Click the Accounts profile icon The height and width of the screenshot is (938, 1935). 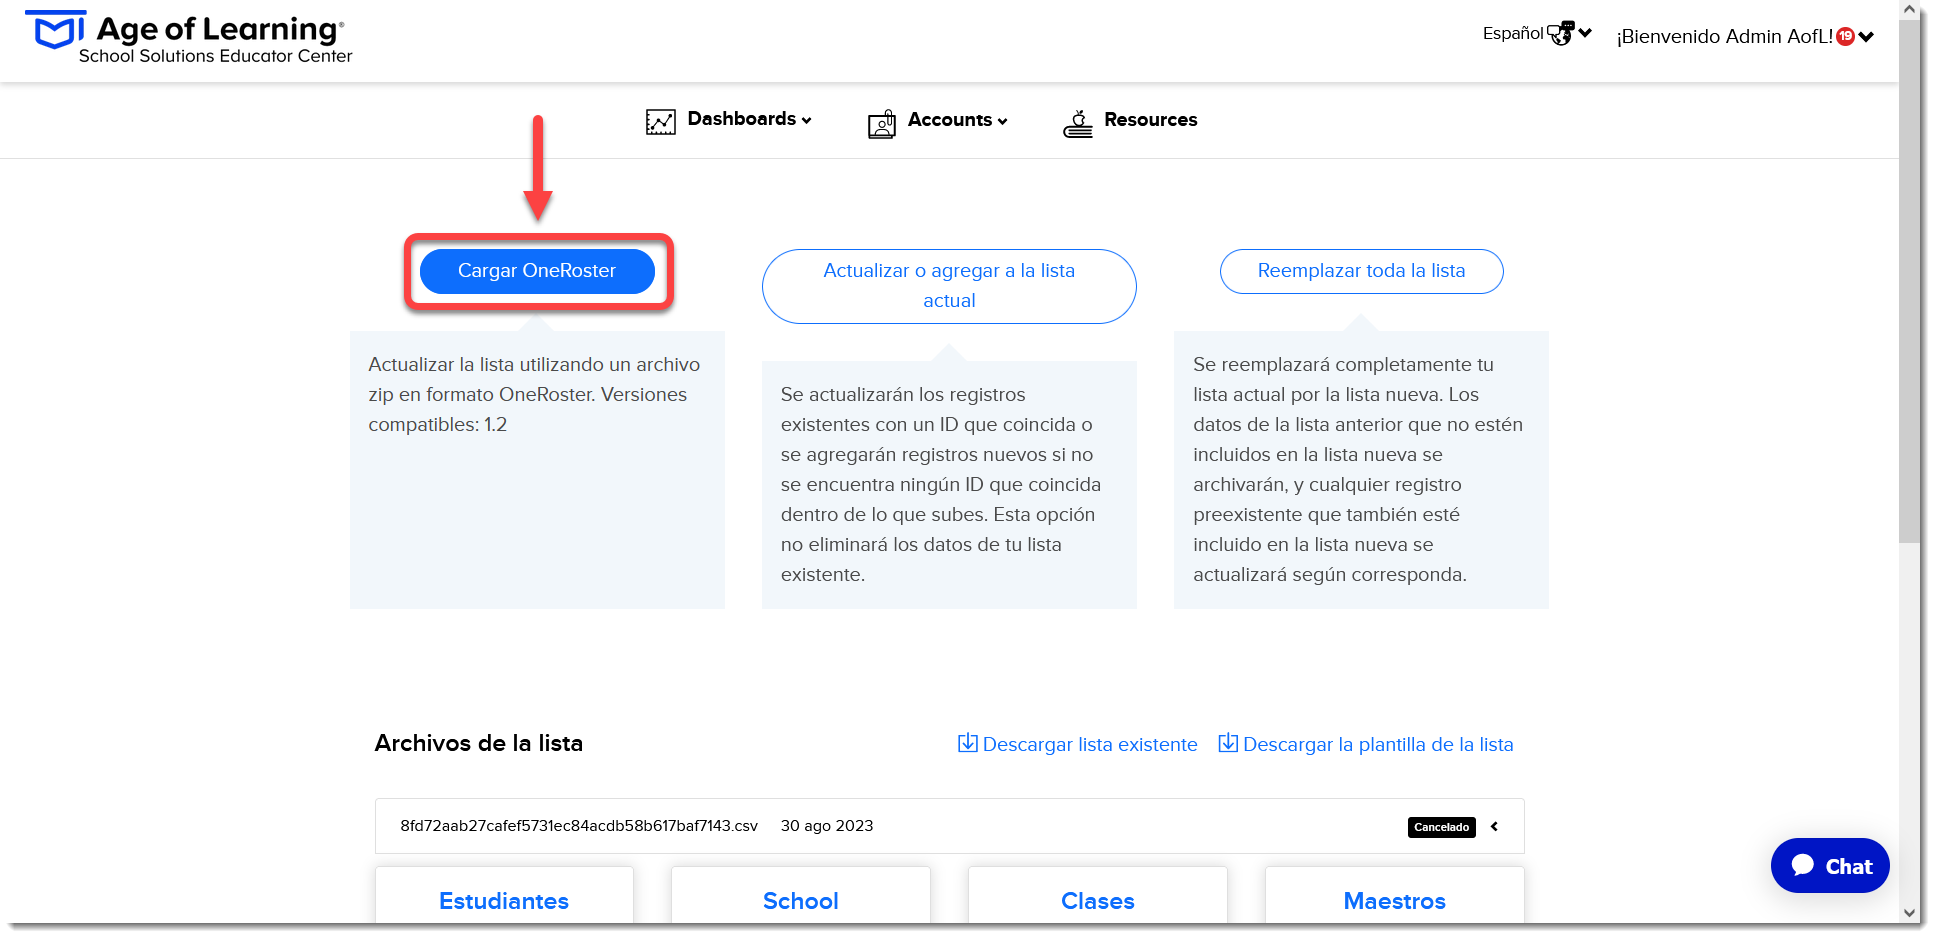click(x=881, y=123)
